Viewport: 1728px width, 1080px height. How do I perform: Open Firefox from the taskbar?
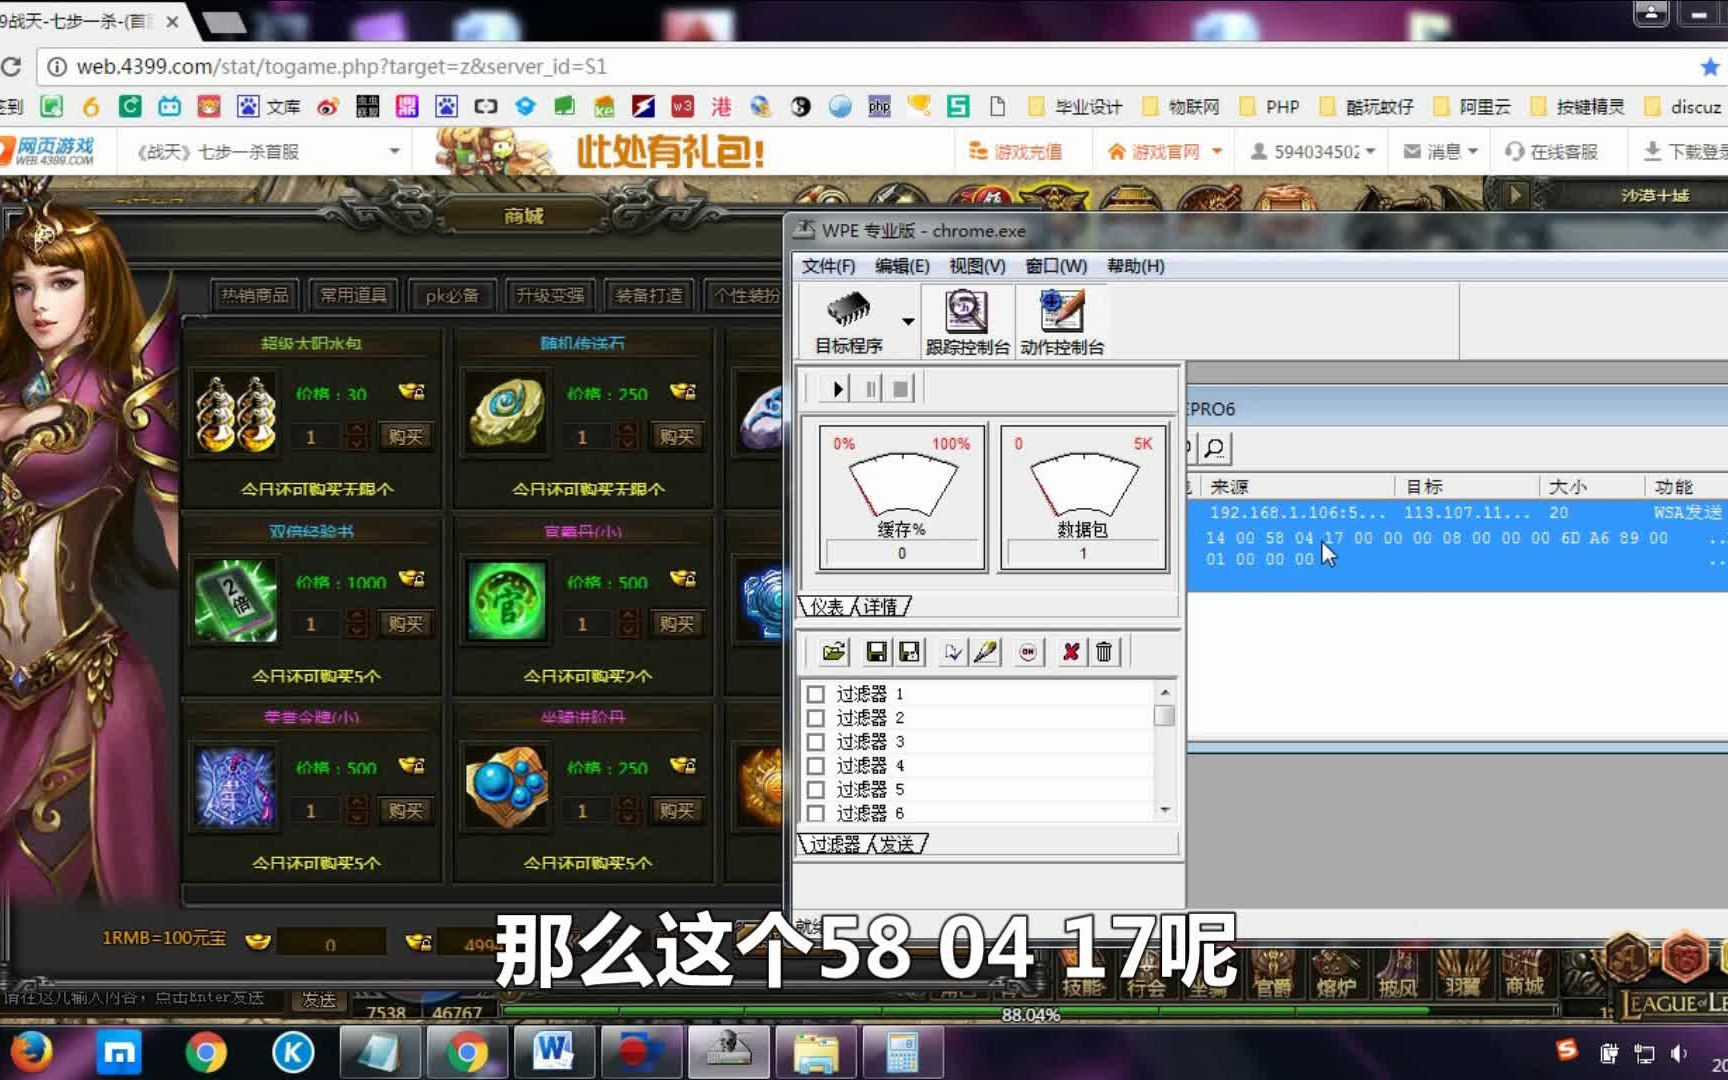[32, 1053]
